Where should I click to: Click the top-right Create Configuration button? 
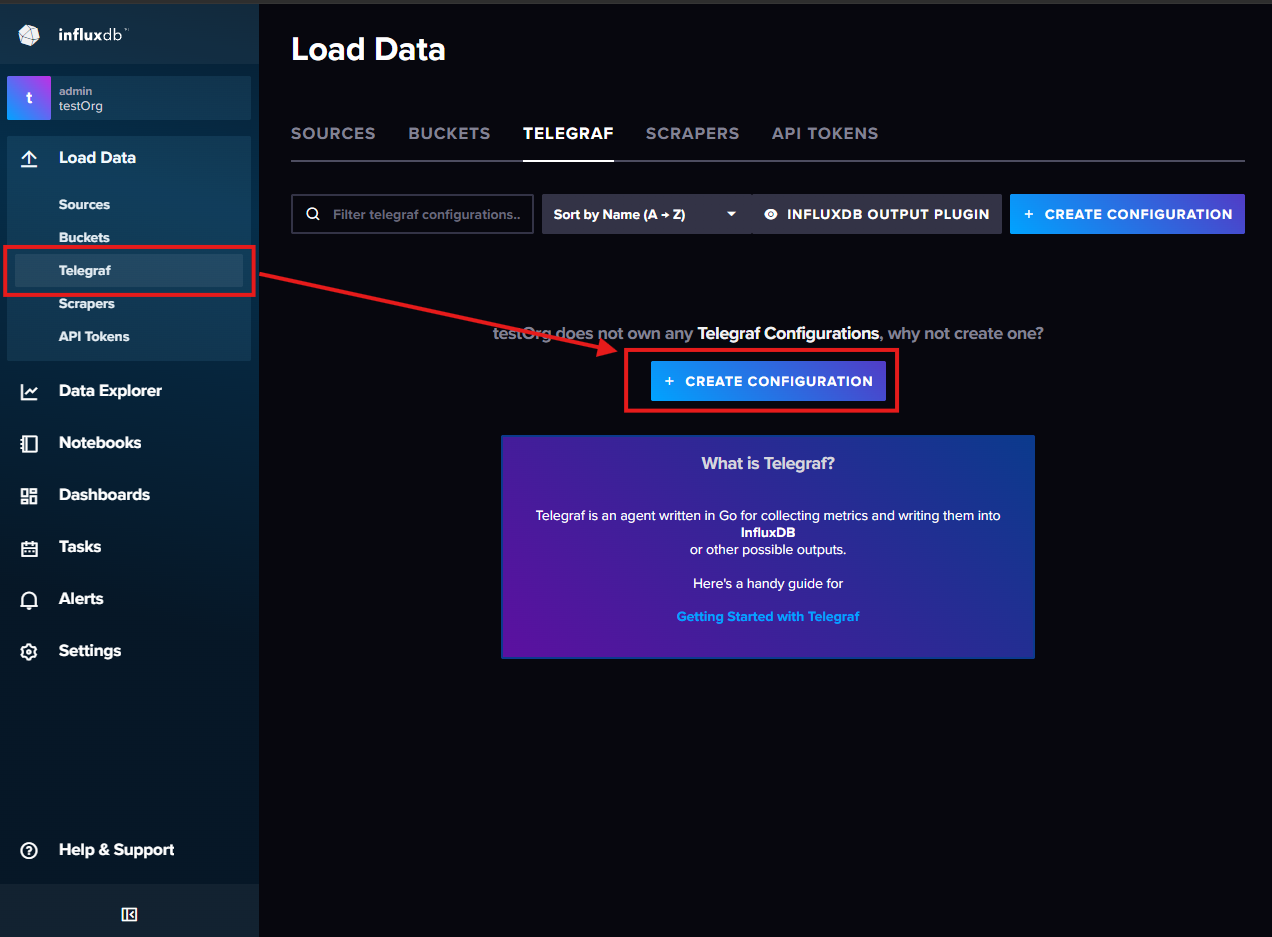click(x=1127, y=214)
